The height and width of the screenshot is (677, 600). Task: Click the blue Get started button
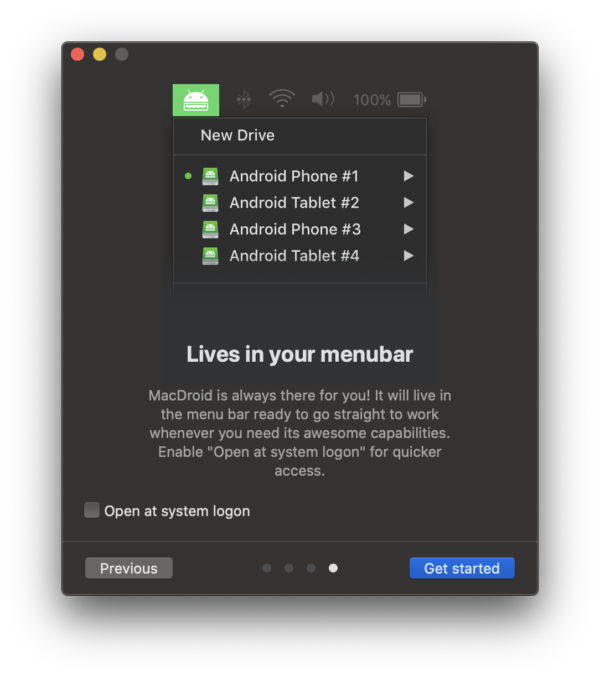click(462, 568)
